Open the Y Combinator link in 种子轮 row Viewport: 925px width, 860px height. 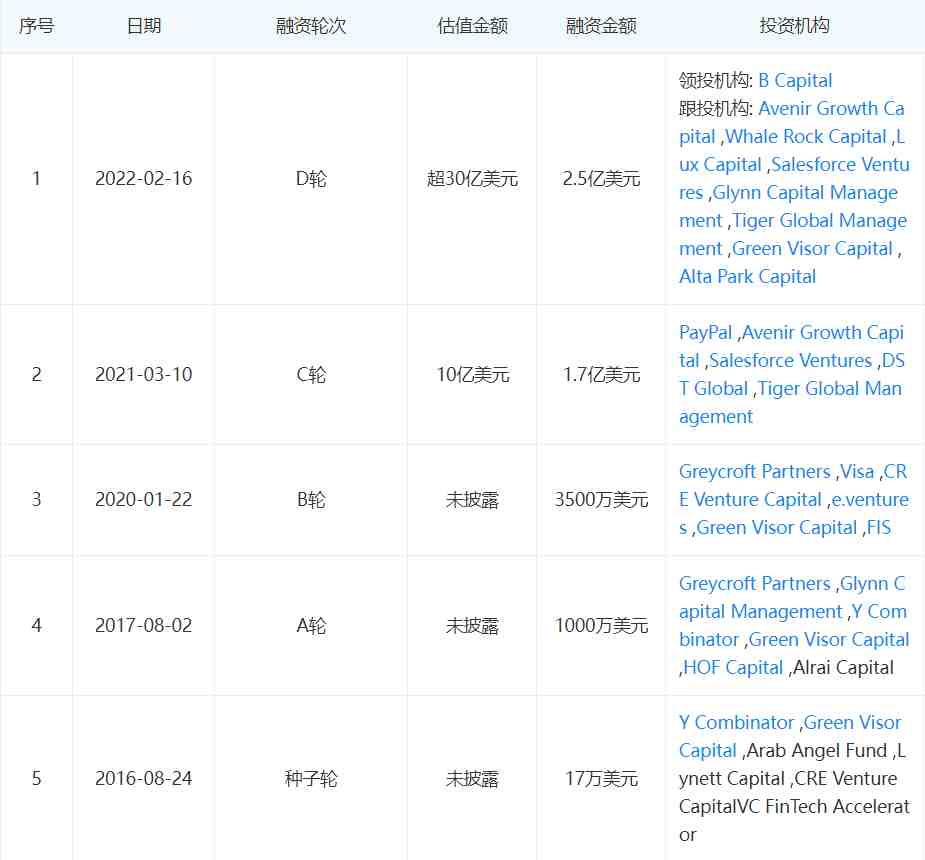pos(736,722)
